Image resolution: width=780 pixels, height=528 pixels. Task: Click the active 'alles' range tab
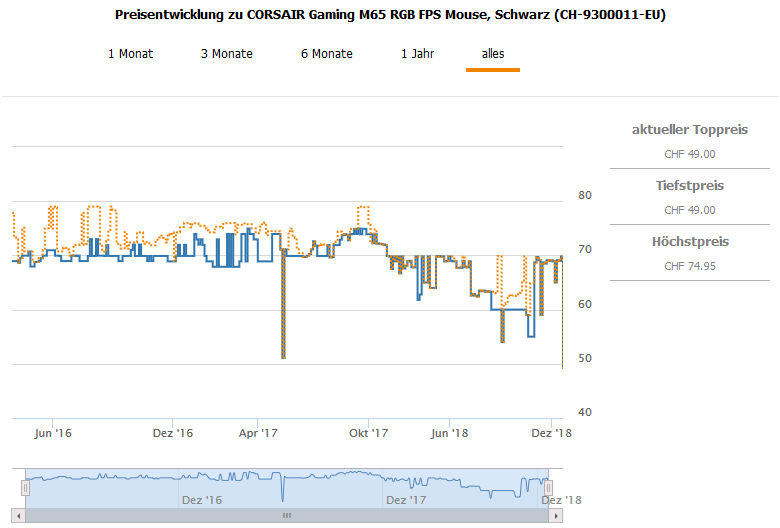tap(493, 54)
